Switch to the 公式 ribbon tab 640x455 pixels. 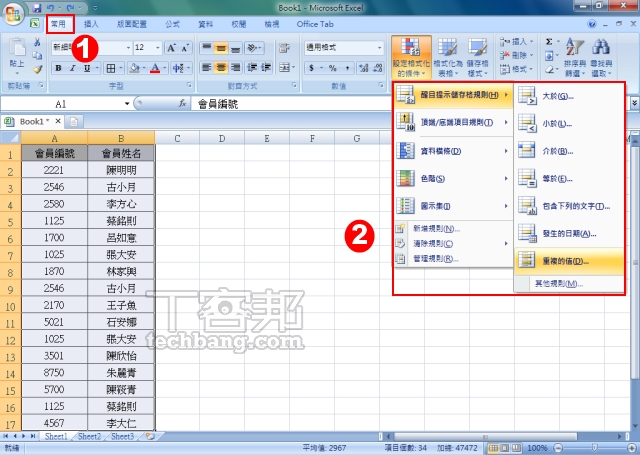pyautogui.click(x=173, y=24)
